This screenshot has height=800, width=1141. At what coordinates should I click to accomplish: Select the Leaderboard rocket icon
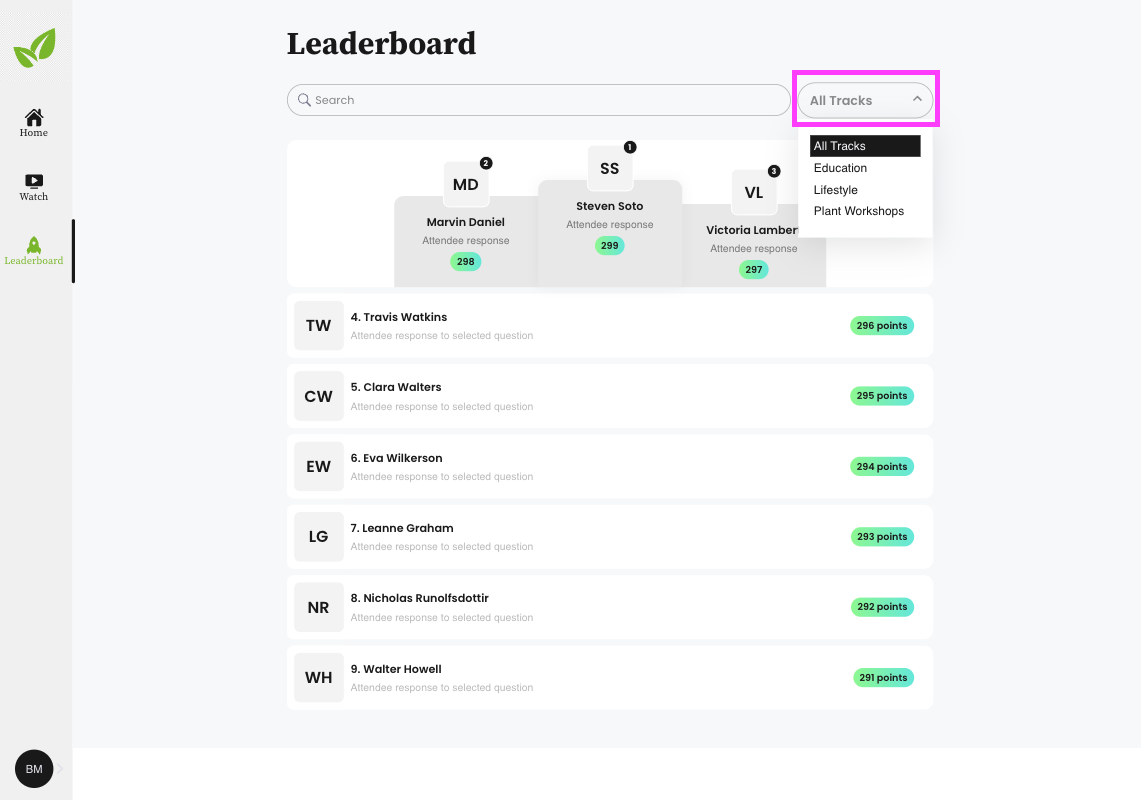click(33, 245)
